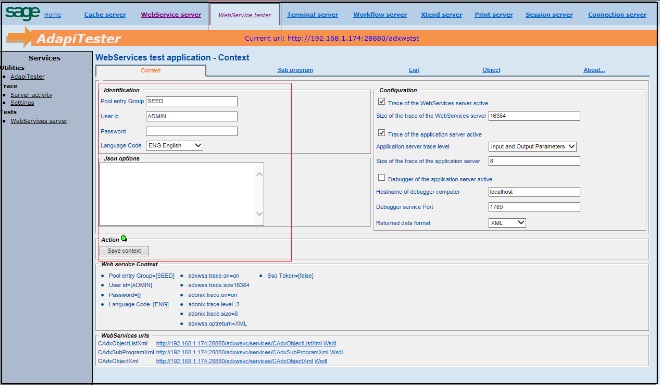Toggle Trace of the WebServices server active
Screen dimensions: 660x385
tap(381, 101)
